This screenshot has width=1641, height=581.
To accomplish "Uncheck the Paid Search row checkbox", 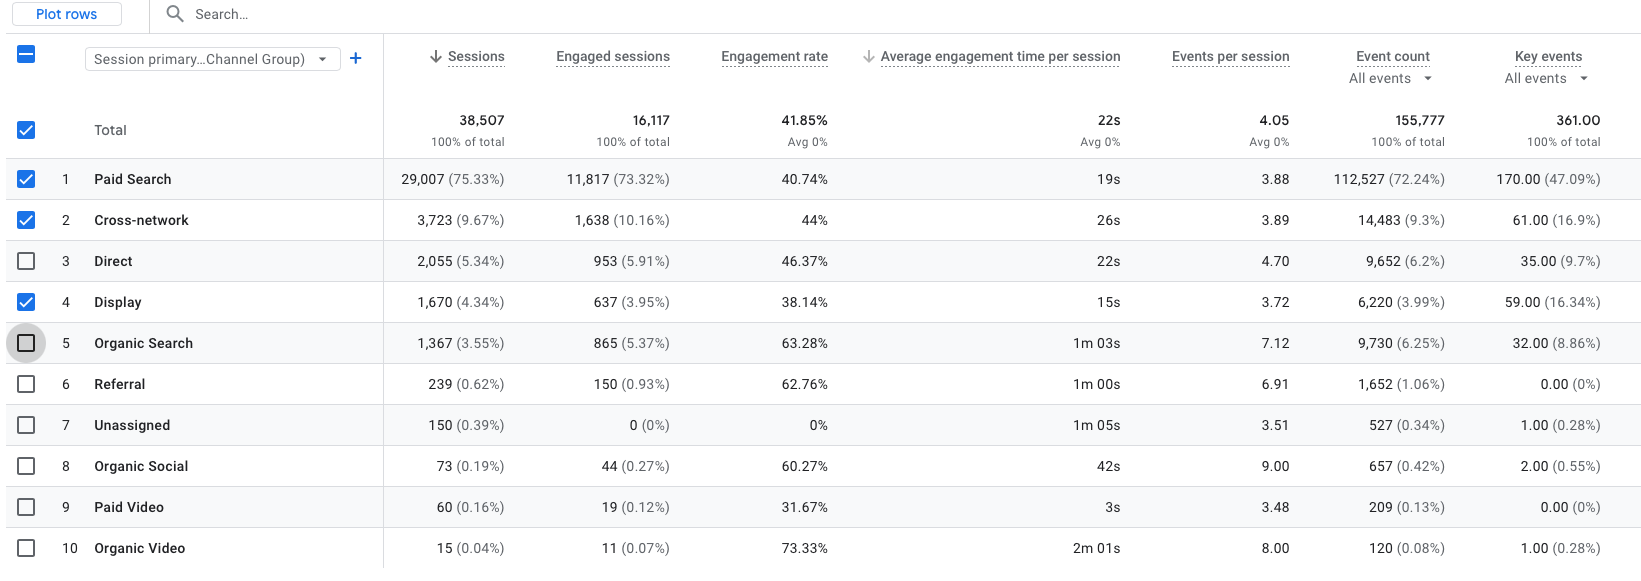I will point(26,179).
